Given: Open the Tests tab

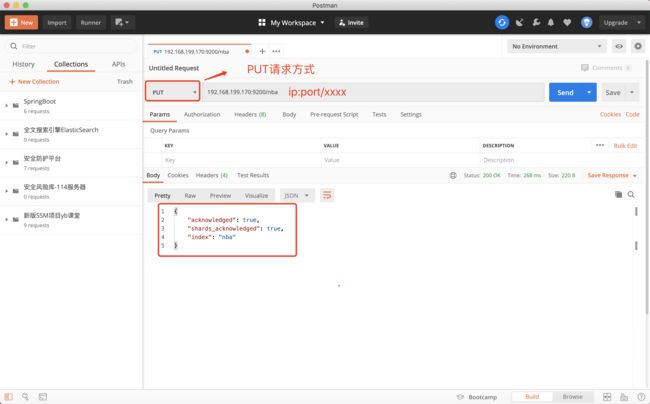Looking at the screenshot, I should pyautogui.click(x=379, y=114).
